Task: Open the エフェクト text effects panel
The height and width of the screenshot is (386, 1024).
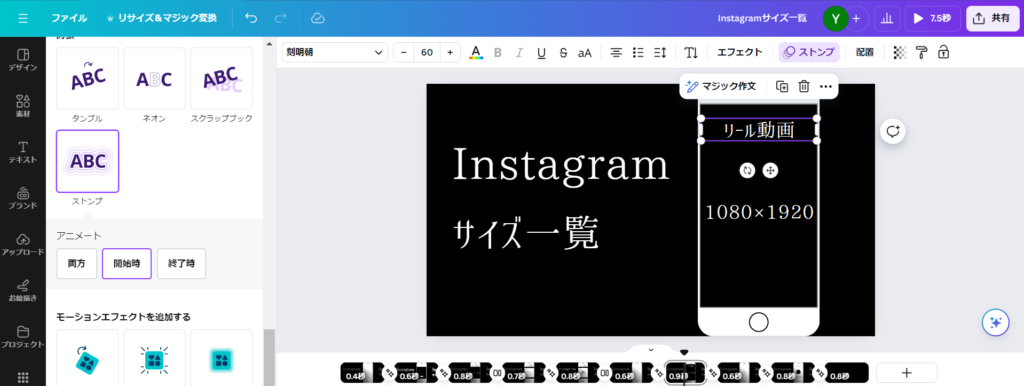Action: (x=739, y=53)
